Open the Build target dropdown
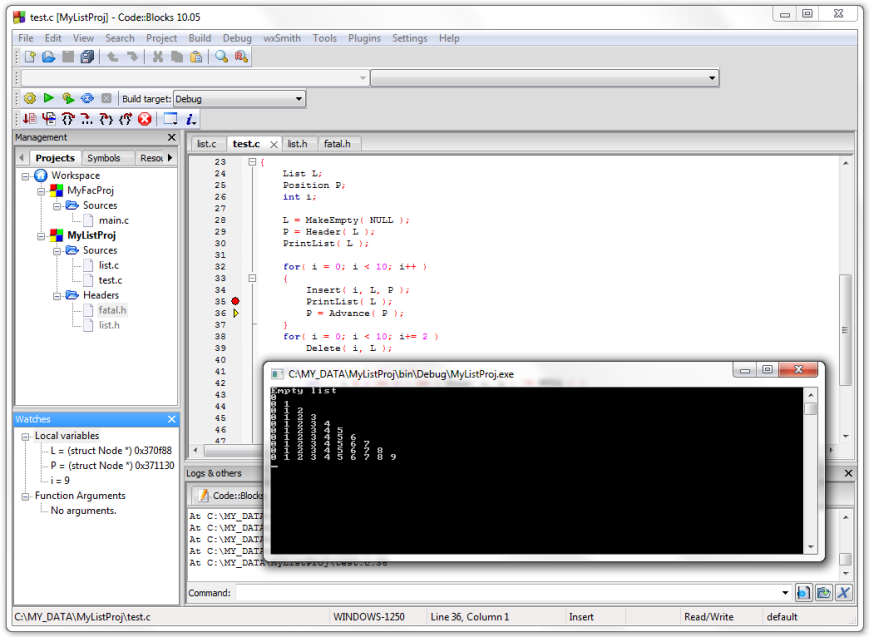Viewport: 870px width, 637px height. pyautogui.click(x=299, y=99)
